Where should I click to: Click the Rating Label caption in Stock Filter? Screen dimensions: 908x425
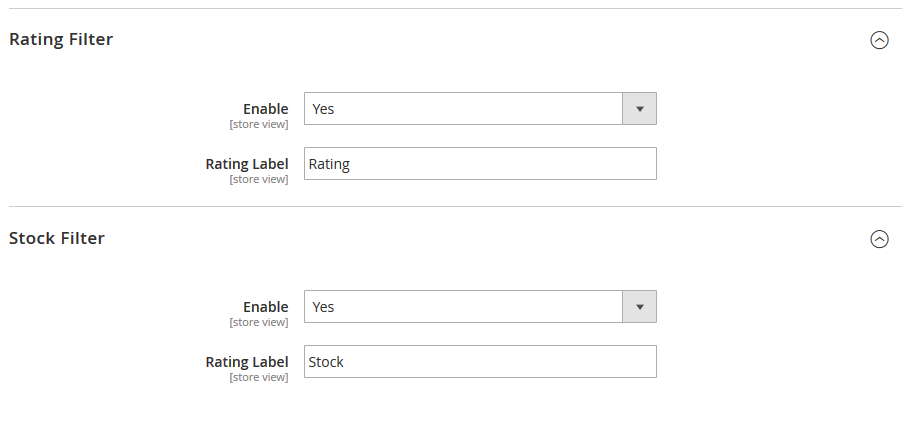coord(247,361)
